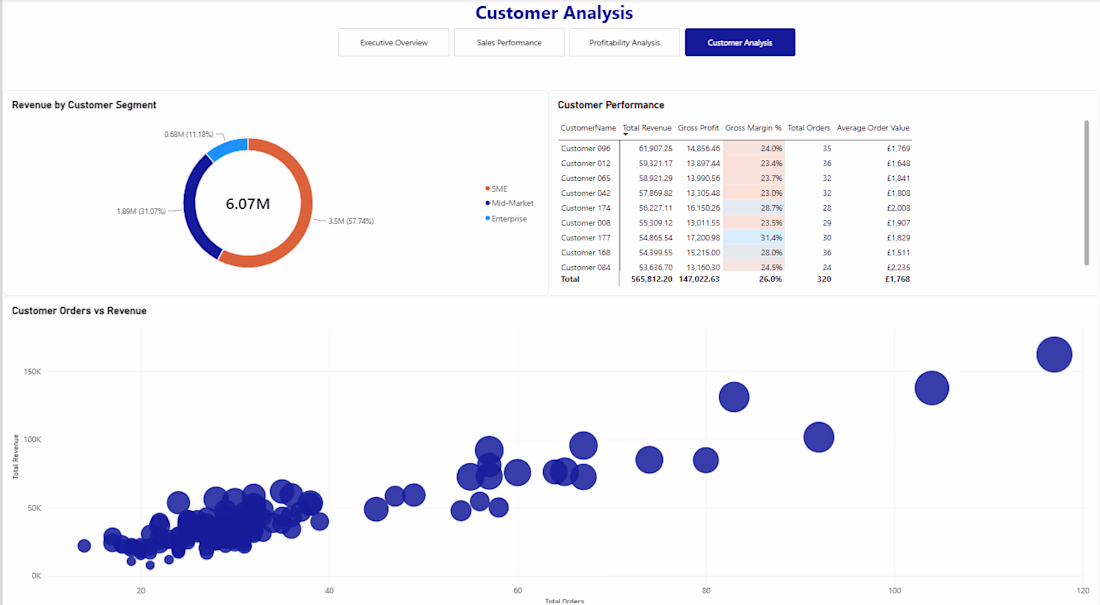
Task: Click the 147,022.63 total gross profit cell
Action: click(x=699, y=279)
